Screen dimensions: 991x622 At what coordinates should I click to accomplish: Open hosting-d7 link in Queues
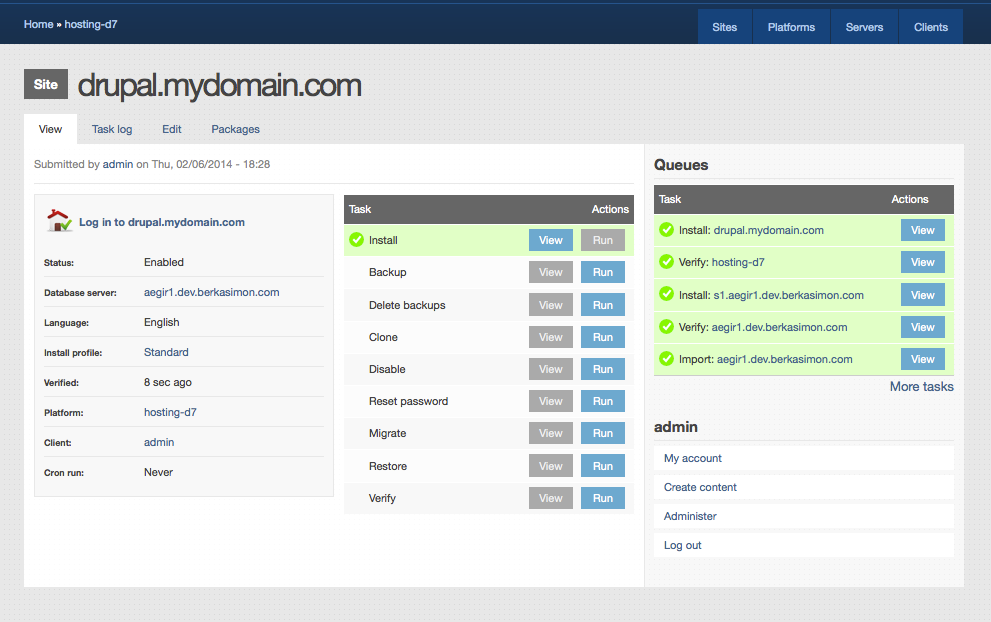(738, 262)
